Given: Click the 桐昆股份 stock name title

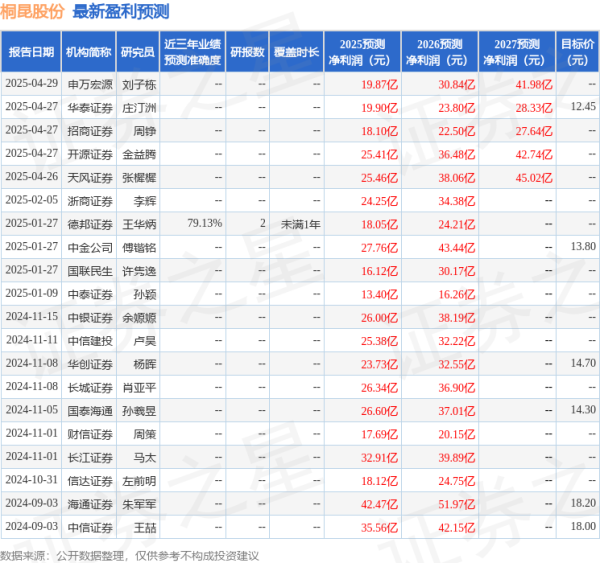Looking at the screenshot, I should 33,12.
